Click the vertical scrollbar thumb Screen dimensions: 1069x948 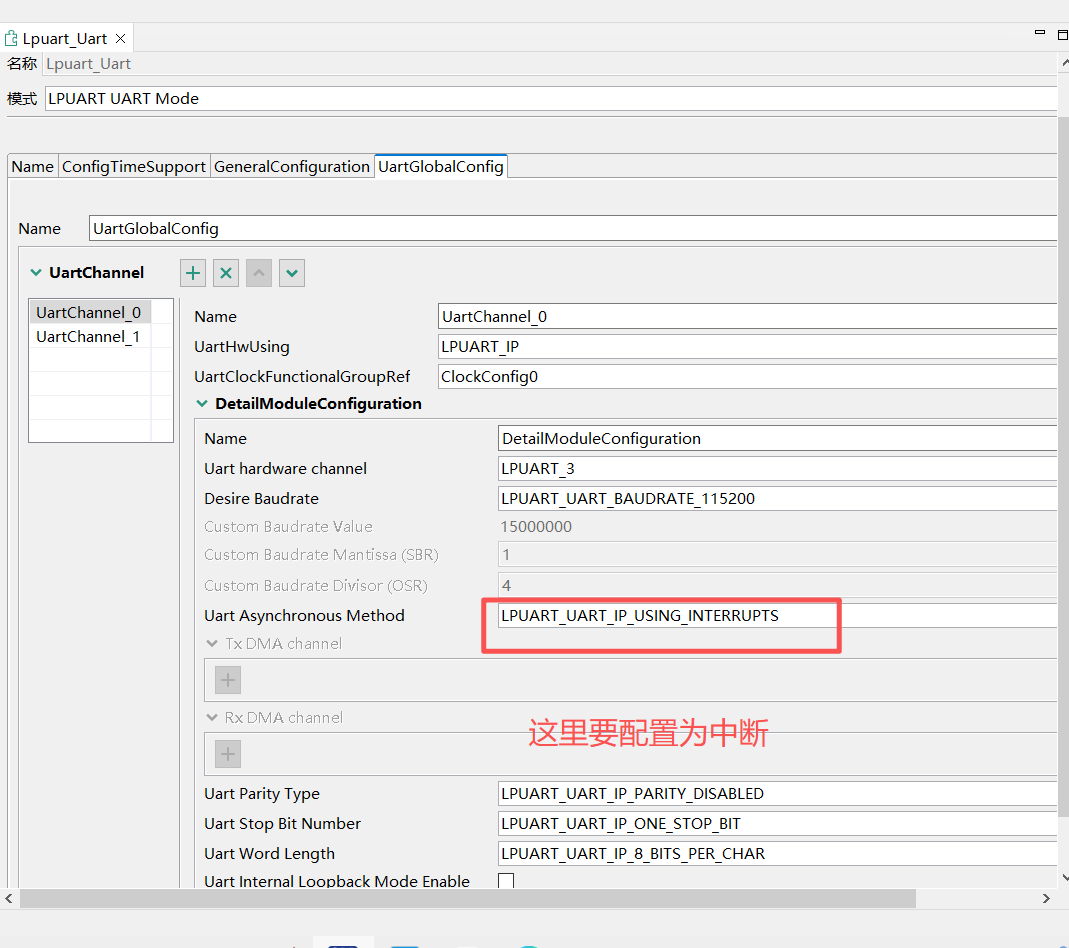pos(1064,466)
